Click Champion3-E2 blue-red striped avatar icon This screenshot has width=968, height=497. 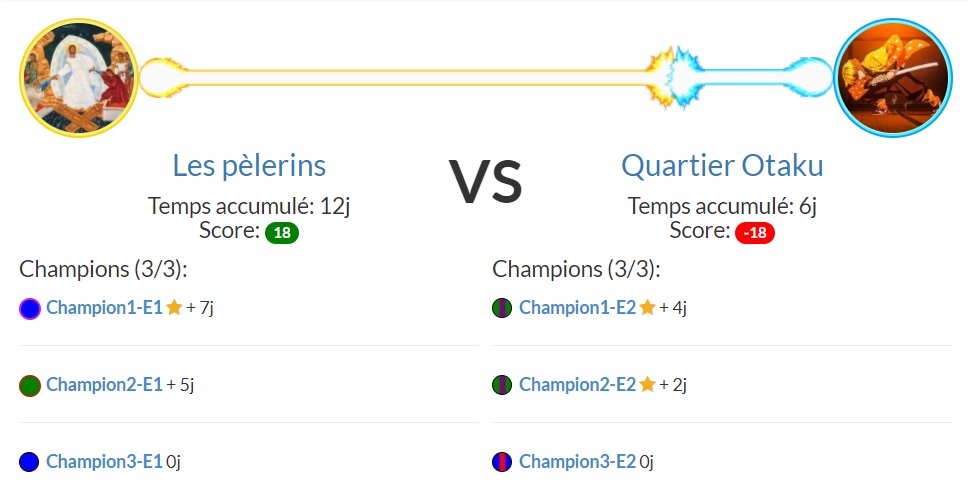502,462
